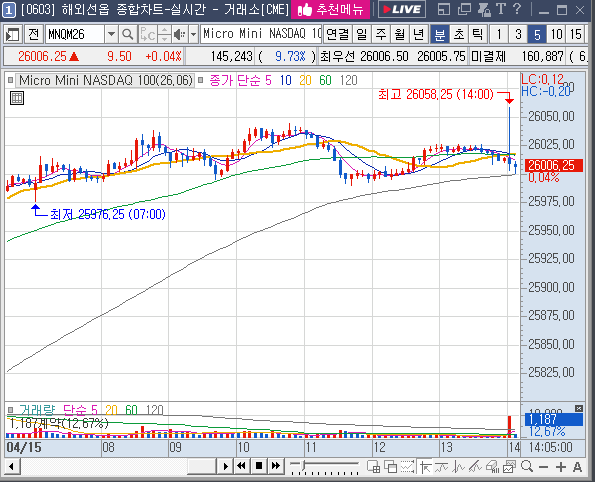Open the 추천메뉴 recommended menu
This screenshot has width=595, height=482.
pos(330,9)
